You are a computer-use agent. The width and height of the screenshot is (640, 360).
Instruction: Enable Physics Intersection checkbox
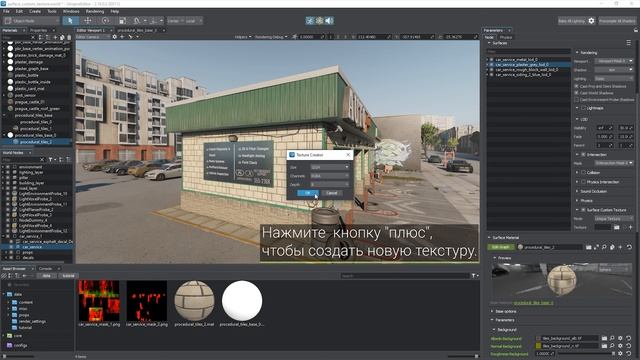tap(583, 182)
